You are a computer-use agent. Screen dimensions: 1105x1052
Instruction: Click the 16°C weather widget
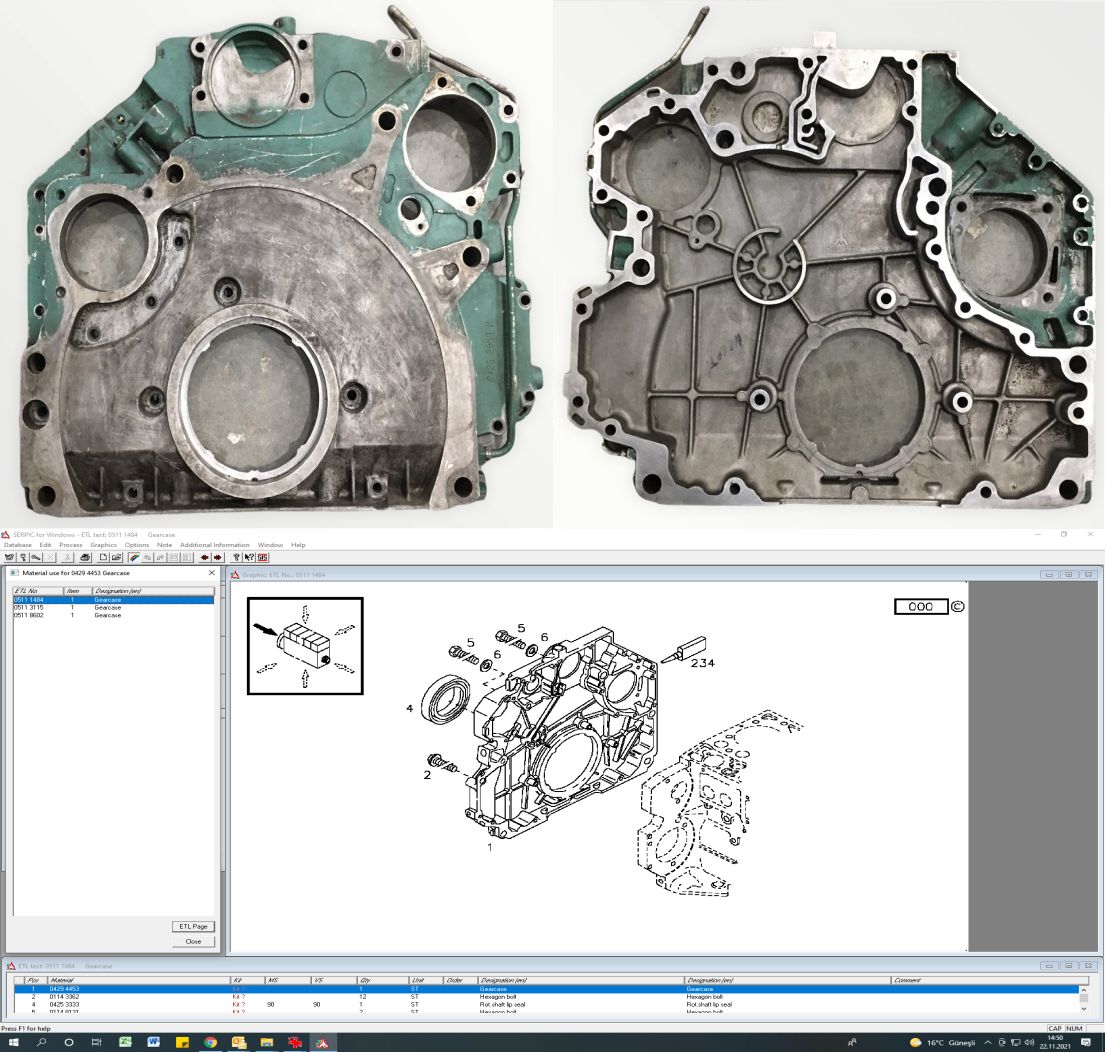(x=942, y=1042)
